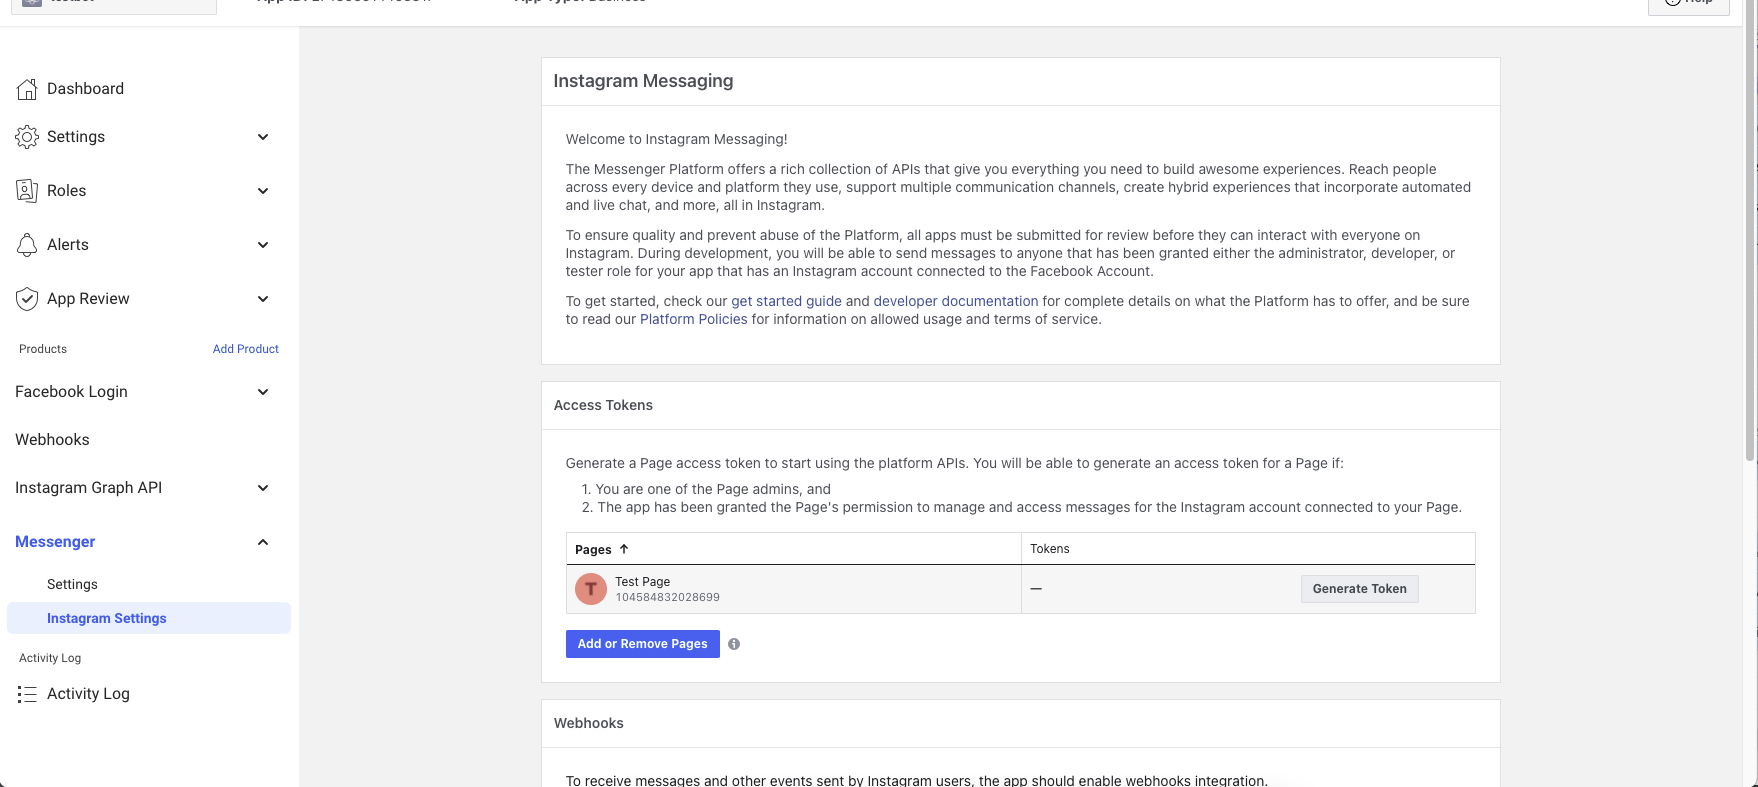Image resolution: width=1758 pixels, height=787 pixels.
Task: Click the Generate Token button
Action: click(x=1359, y=589)
